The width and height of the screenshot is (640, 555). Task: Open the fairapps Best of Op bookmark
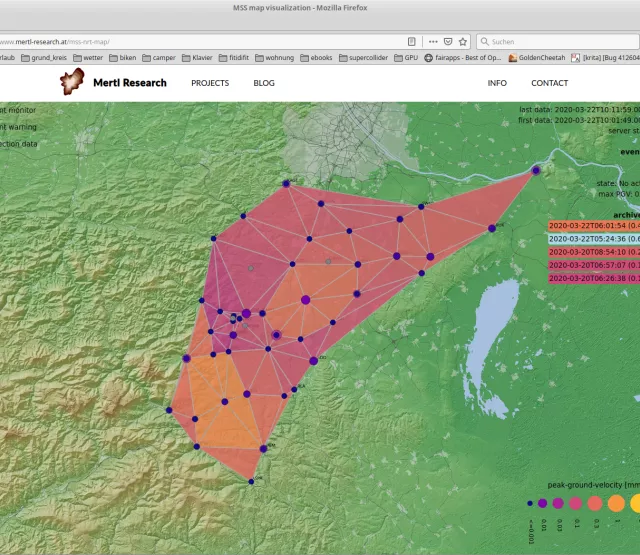click(464, 58)
